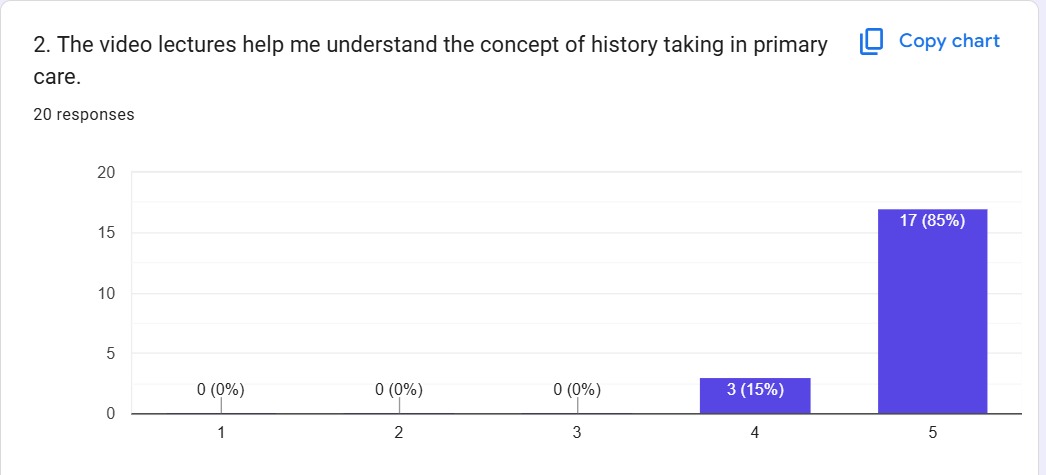Click the y-axis value 10

107,294
